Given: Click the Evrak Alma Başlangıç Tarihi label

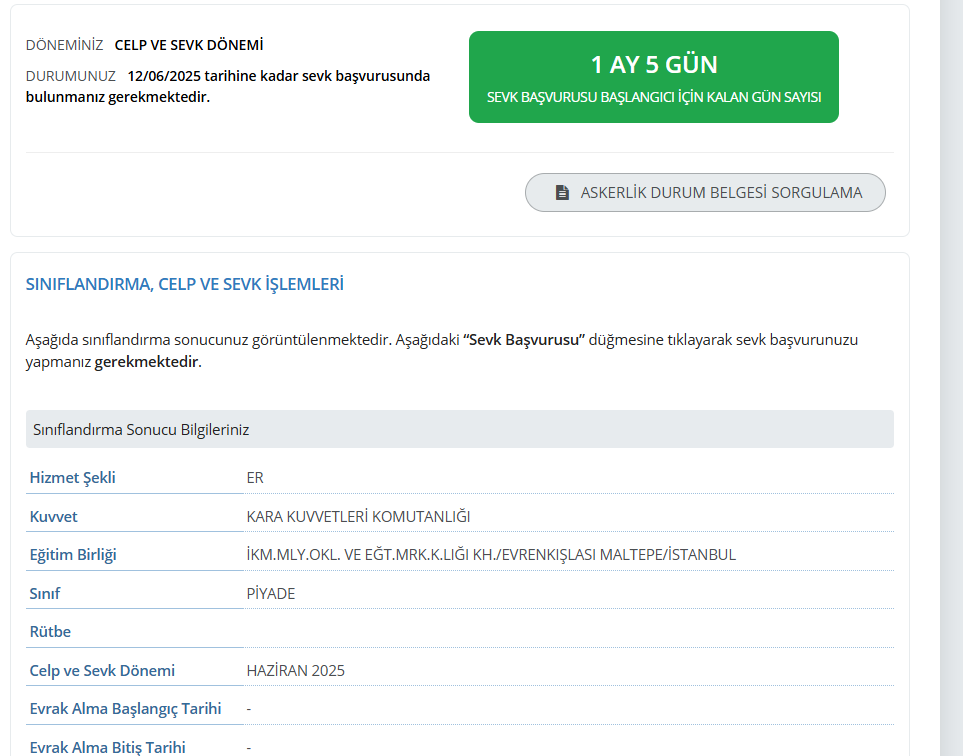Looking at the screenshot, I should [x=125, y=709].
